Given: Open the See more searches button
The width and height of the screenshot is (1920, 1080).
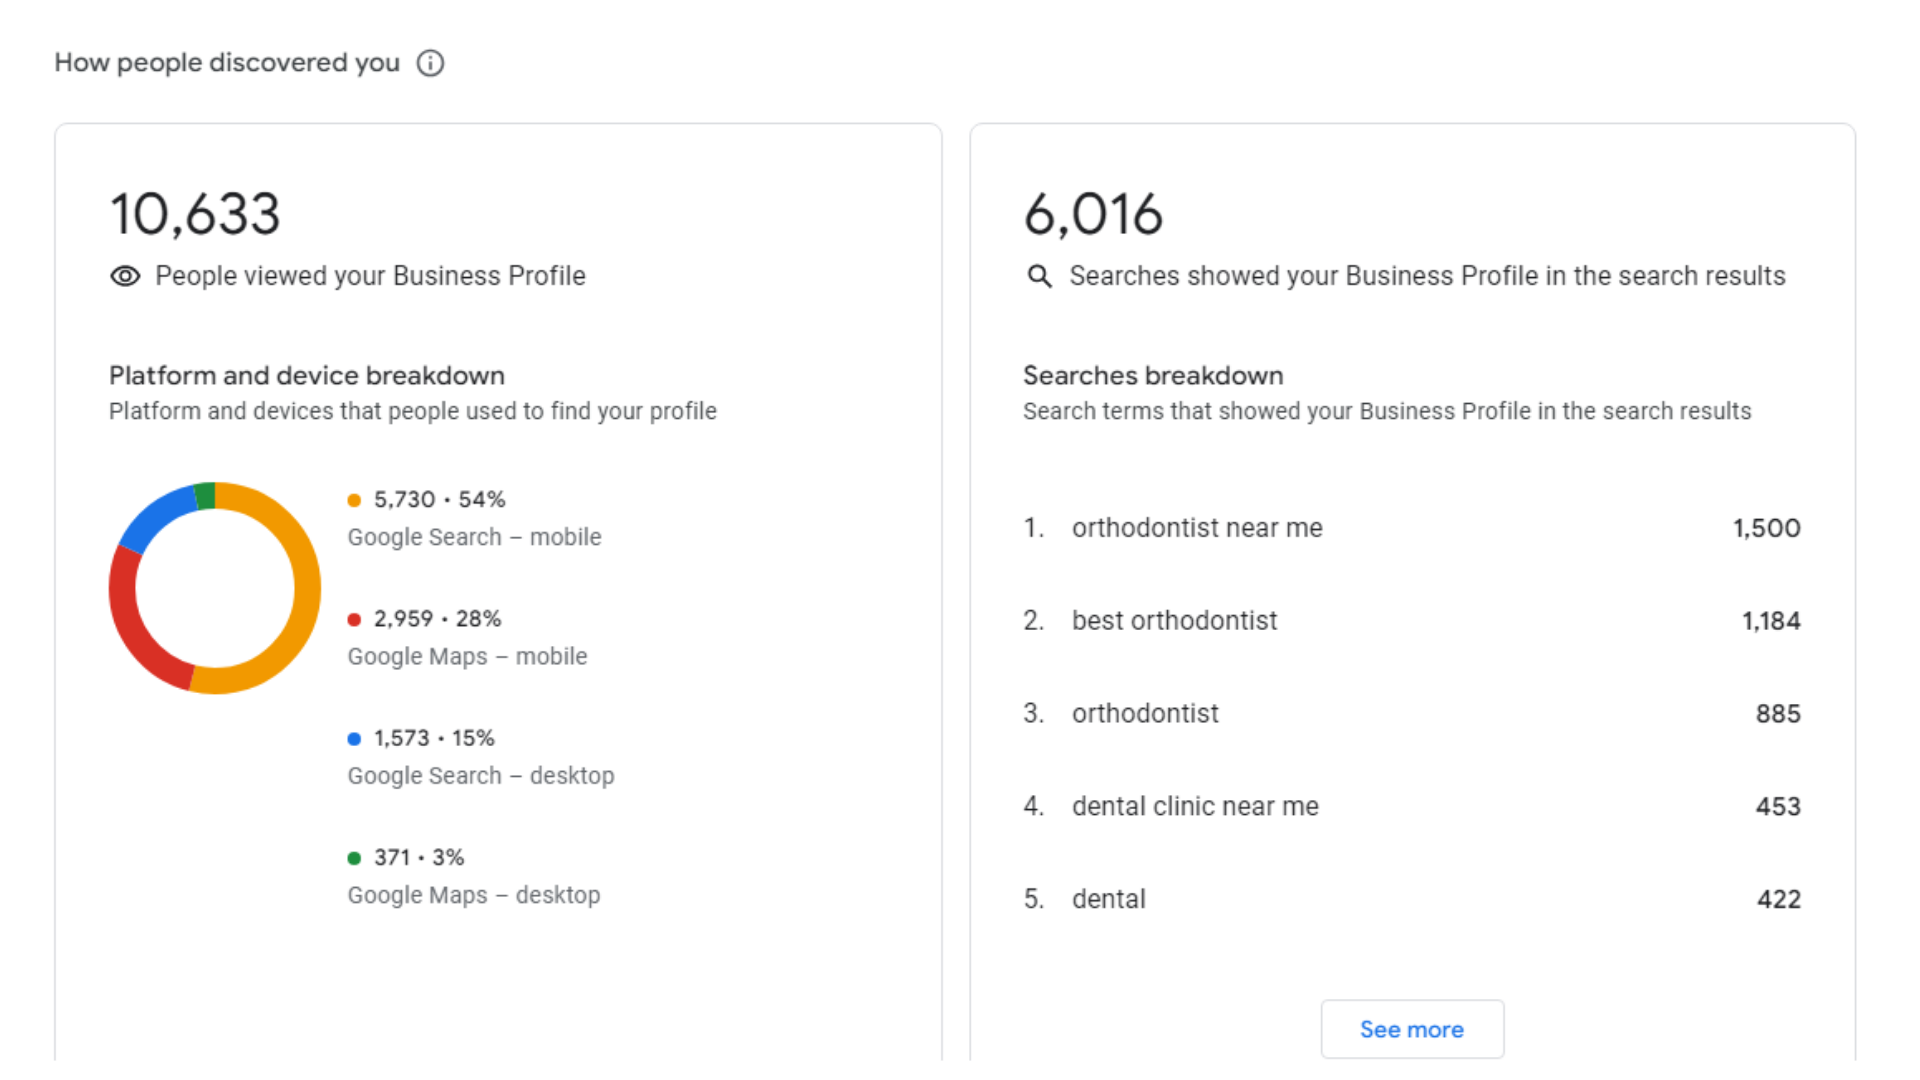Looking at the screenshot, I should pos(1412,1029).
